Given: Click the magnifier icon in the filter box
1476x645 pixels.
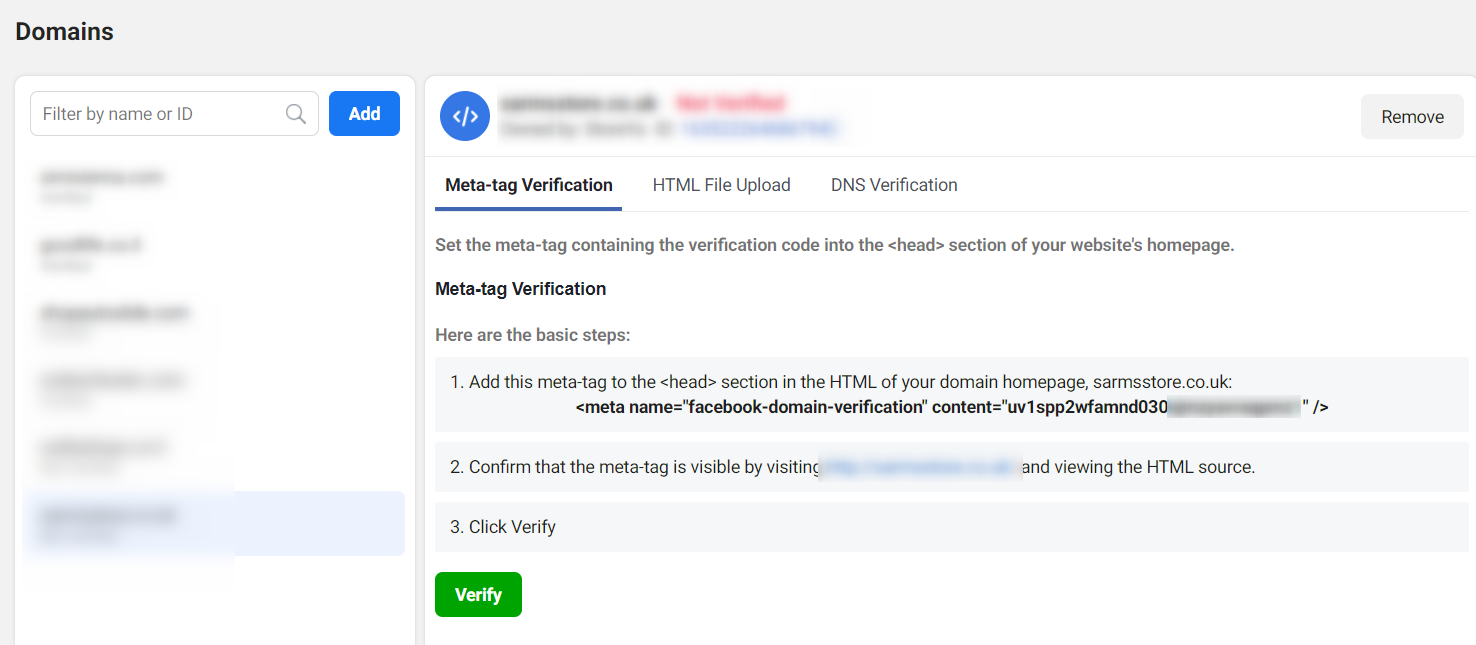Looking at the screenshot, I should tap(296, 114).
